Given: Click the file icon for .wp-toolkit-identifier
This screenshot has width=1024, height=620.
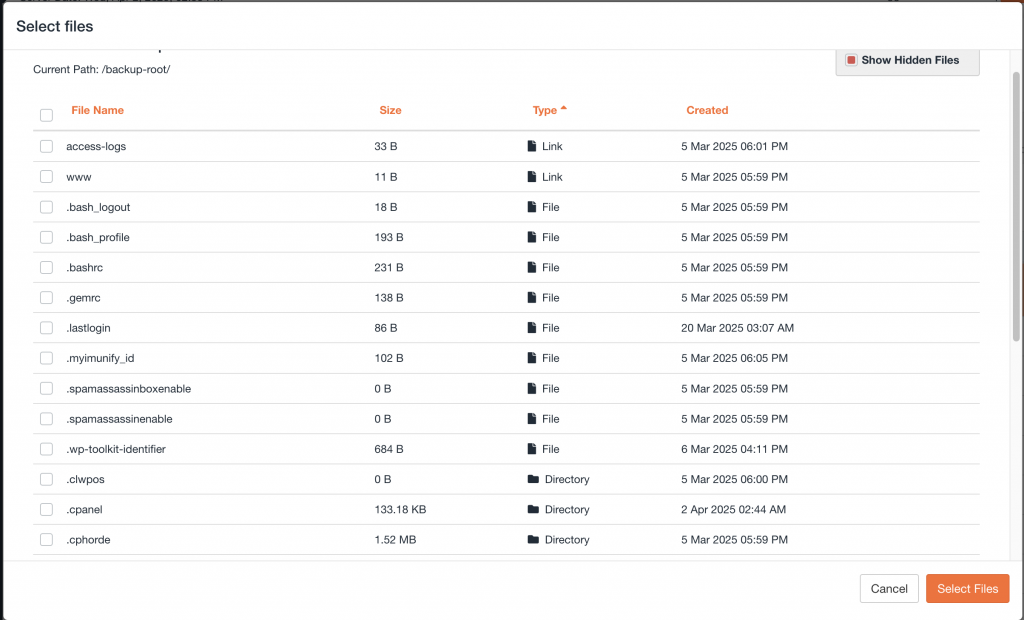Looking at the screenshot, I should (x=532, y=449).
